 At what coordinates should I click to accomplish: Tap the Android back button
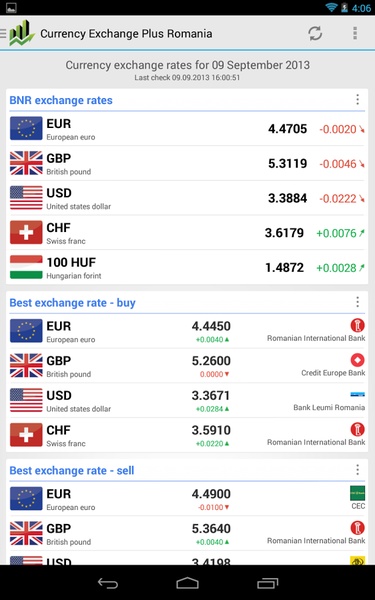click(x=108, y=583)
